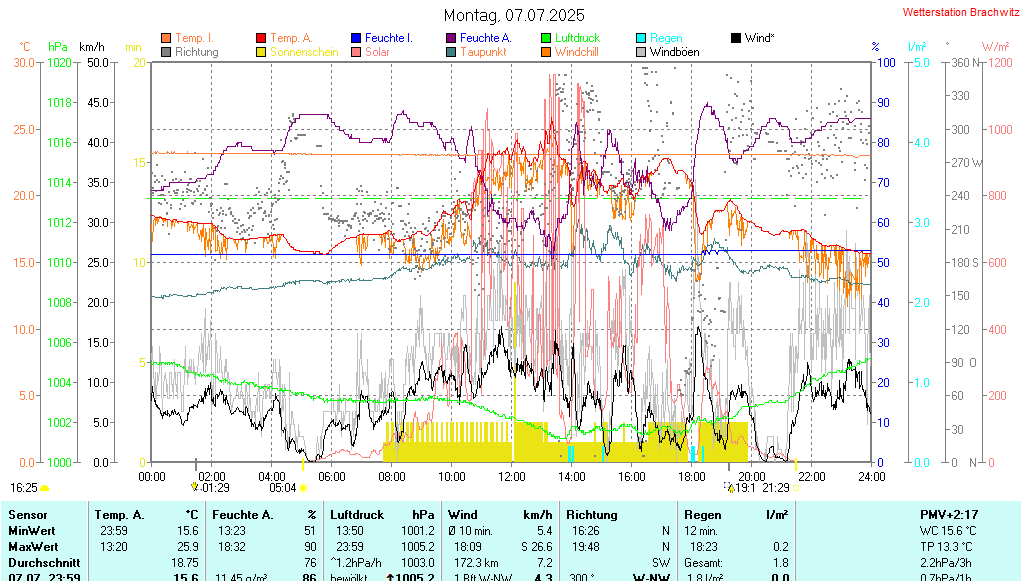Click the Windchill legend label
This screenshot has height=581, width=1021.
pyautogui.click(x=576, y=52)
